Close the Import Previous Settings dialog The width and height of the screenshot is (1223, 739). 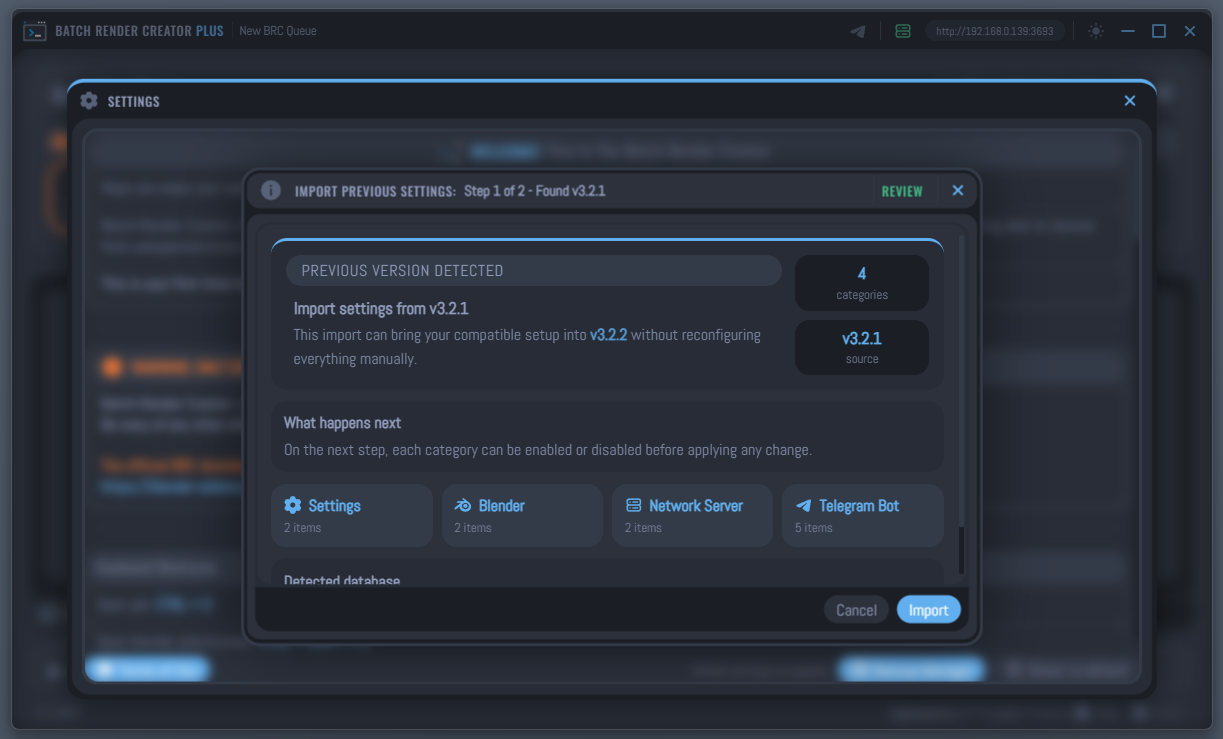(958, 190)
